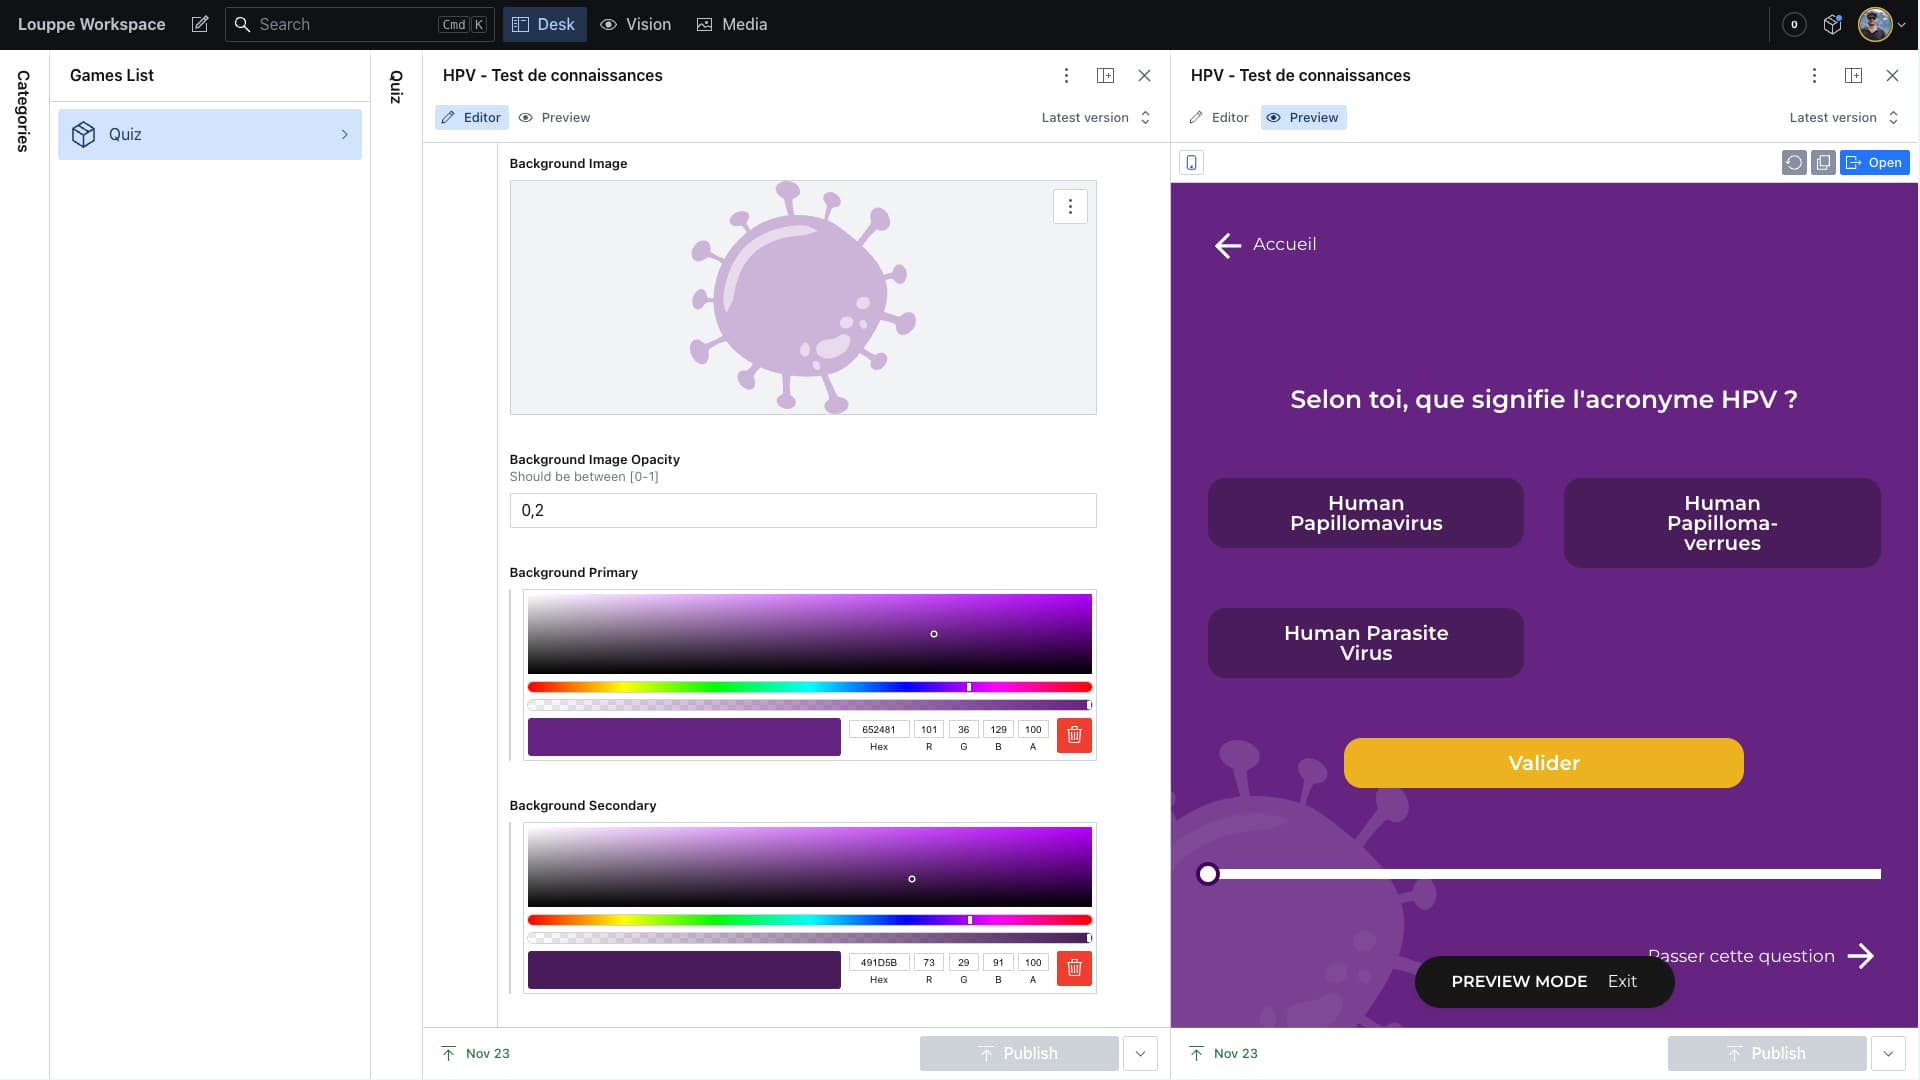Screen dimensions: 1920x1080
Task: Switch to the Vision tab
Action: [x=635, y=24]
